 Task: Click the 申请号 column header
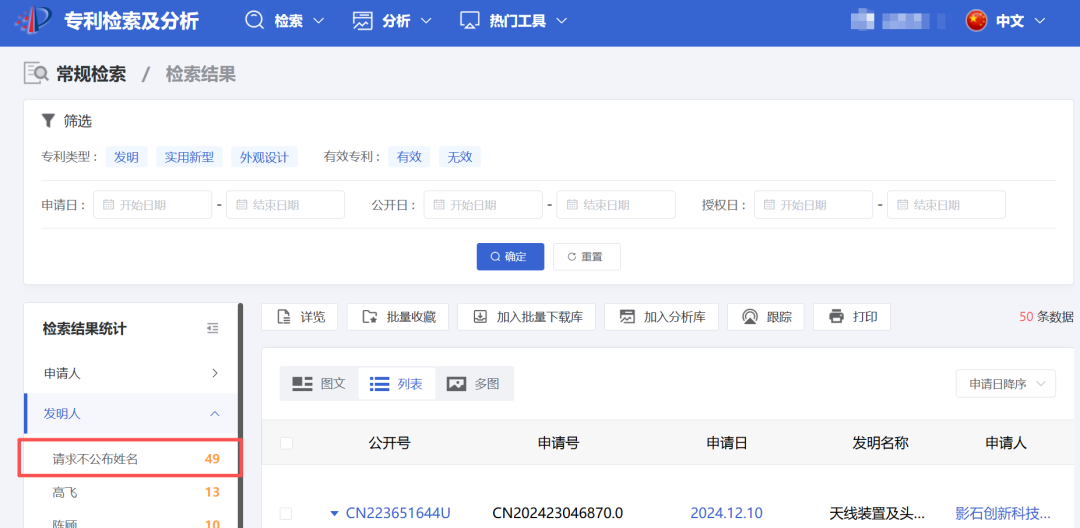558,443
